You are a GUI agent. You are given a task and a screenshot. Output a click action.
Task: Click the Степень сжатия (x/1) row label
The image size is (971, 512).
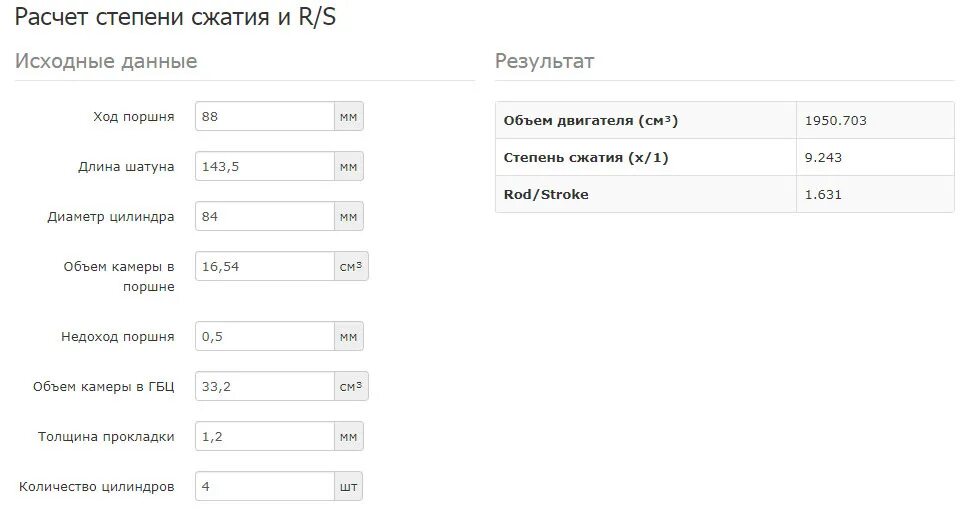586,157
